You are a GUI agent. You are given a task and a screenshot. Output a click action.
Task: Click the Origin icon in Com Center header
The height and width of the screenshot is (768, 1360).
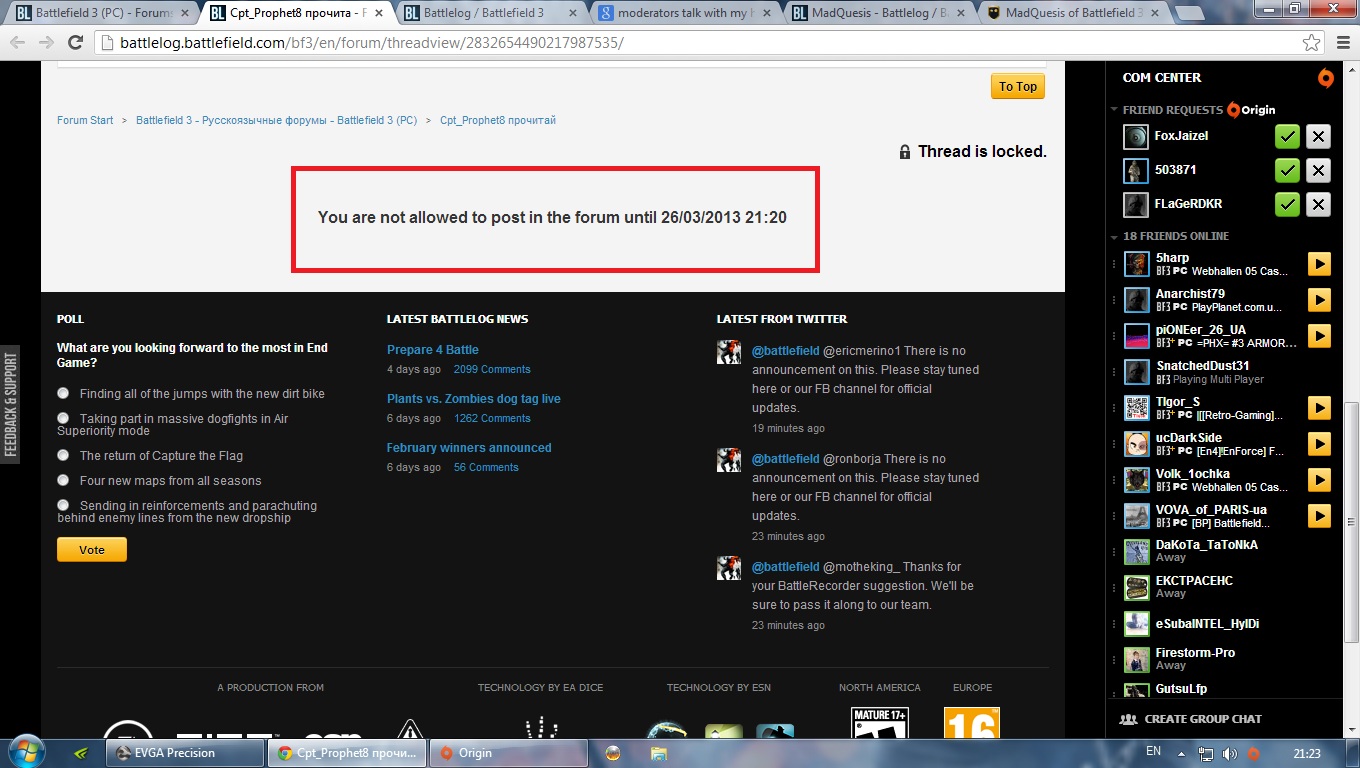coord(1325,78)
